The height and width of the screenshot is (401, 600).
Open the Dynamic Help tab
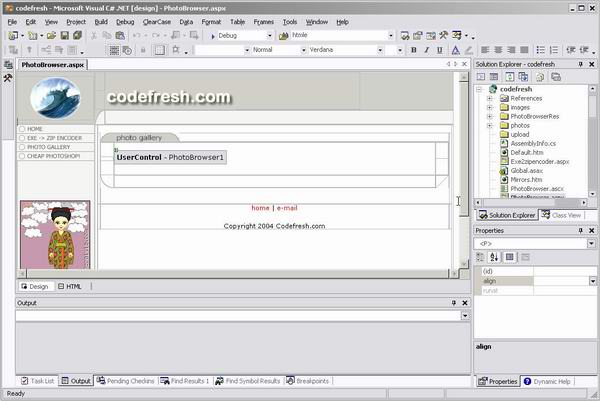click(x=547, y=381)
